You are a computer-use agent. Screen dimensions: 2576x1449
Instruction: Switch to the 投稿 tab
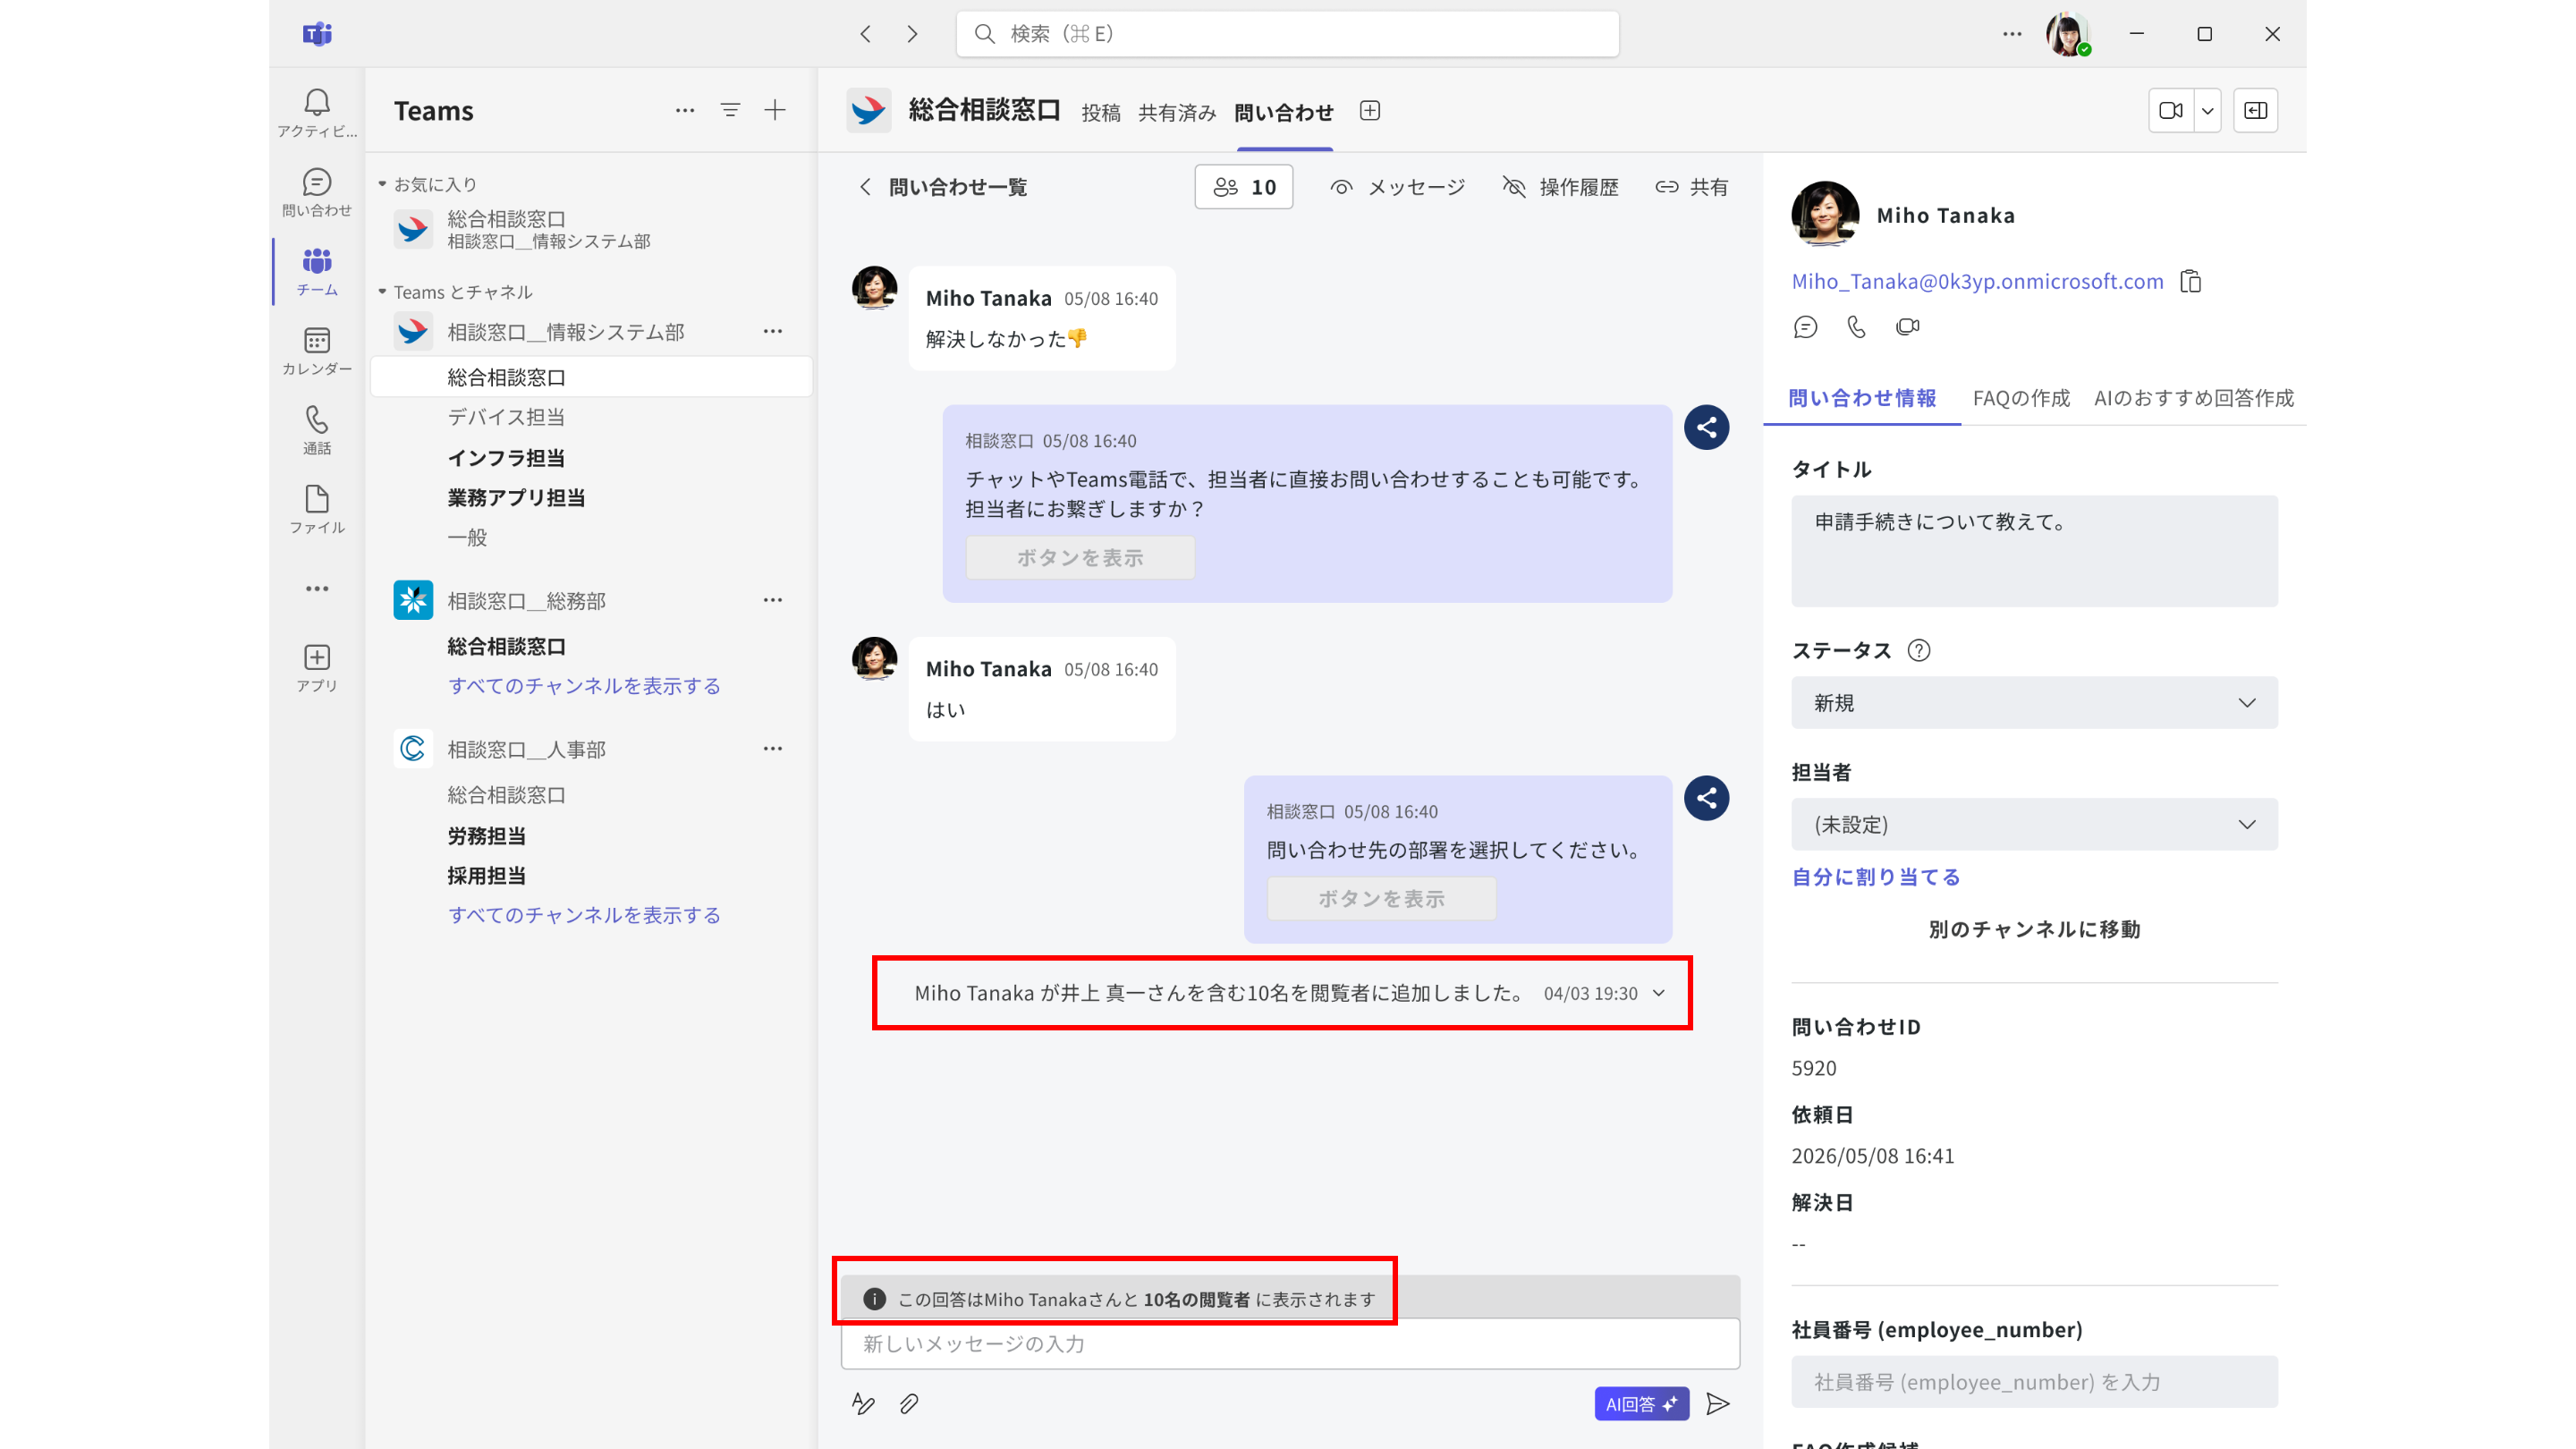(1101, 113)
